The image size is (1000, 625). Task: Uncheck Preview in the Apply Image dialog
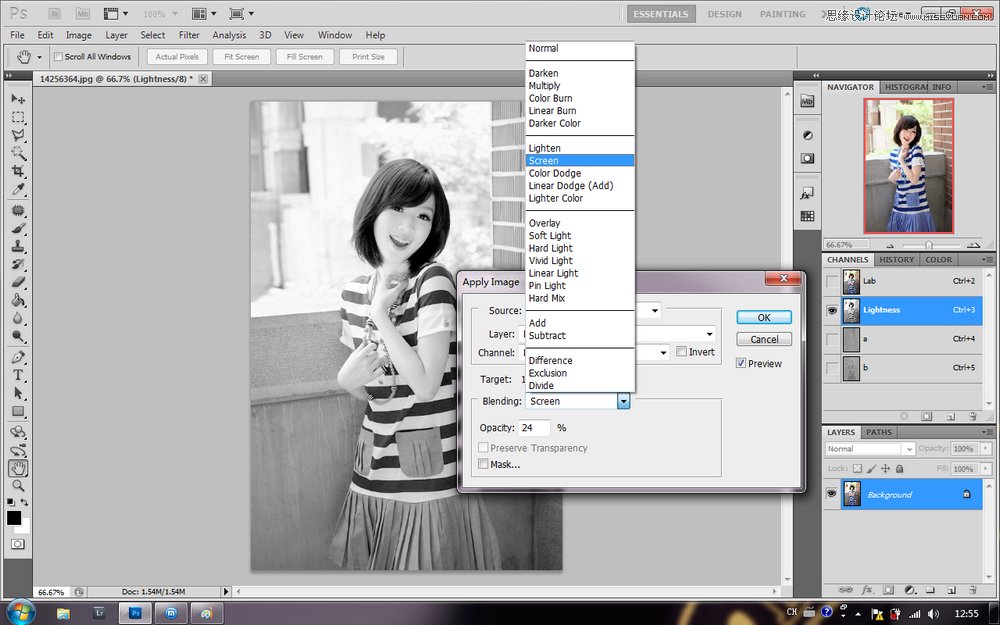[x=742, y=363]
